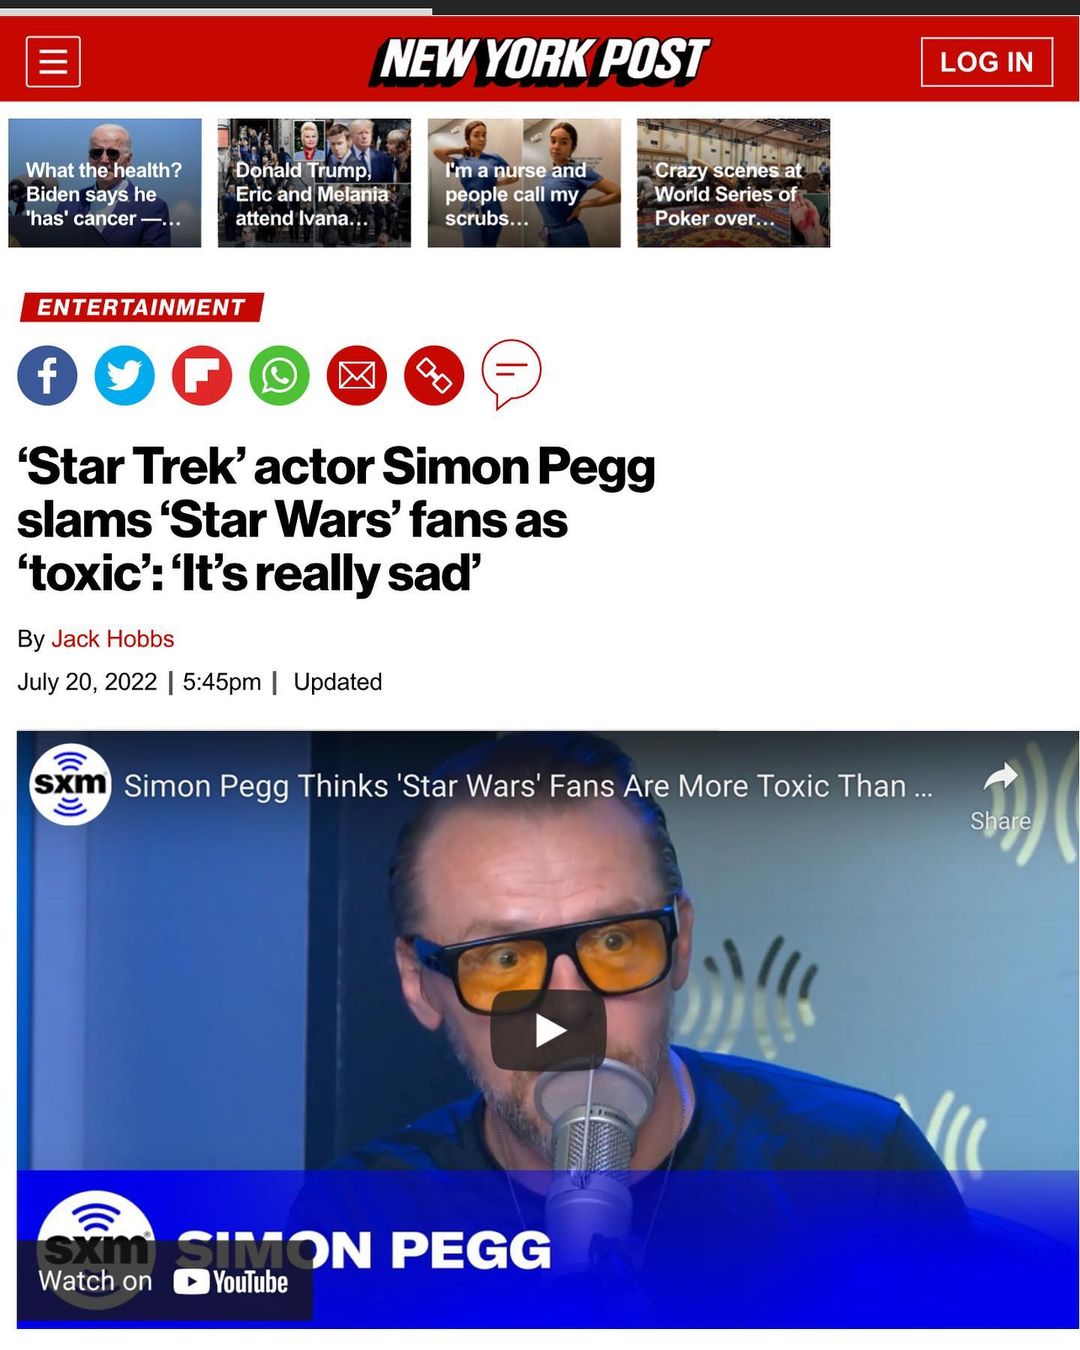
Task: Share article on Facebook
Action: (47, 376)
